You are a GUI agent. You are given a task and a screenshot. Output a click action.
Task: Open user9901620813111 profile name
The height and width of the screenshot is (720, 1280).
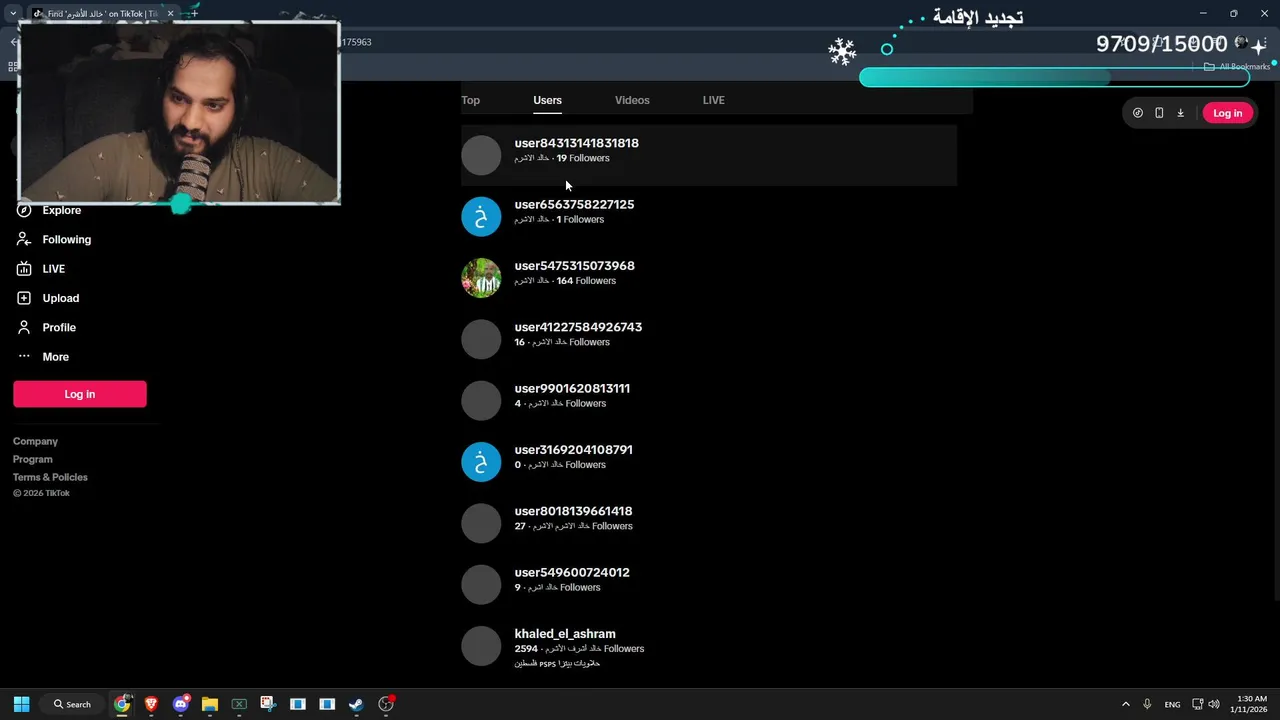572,388
